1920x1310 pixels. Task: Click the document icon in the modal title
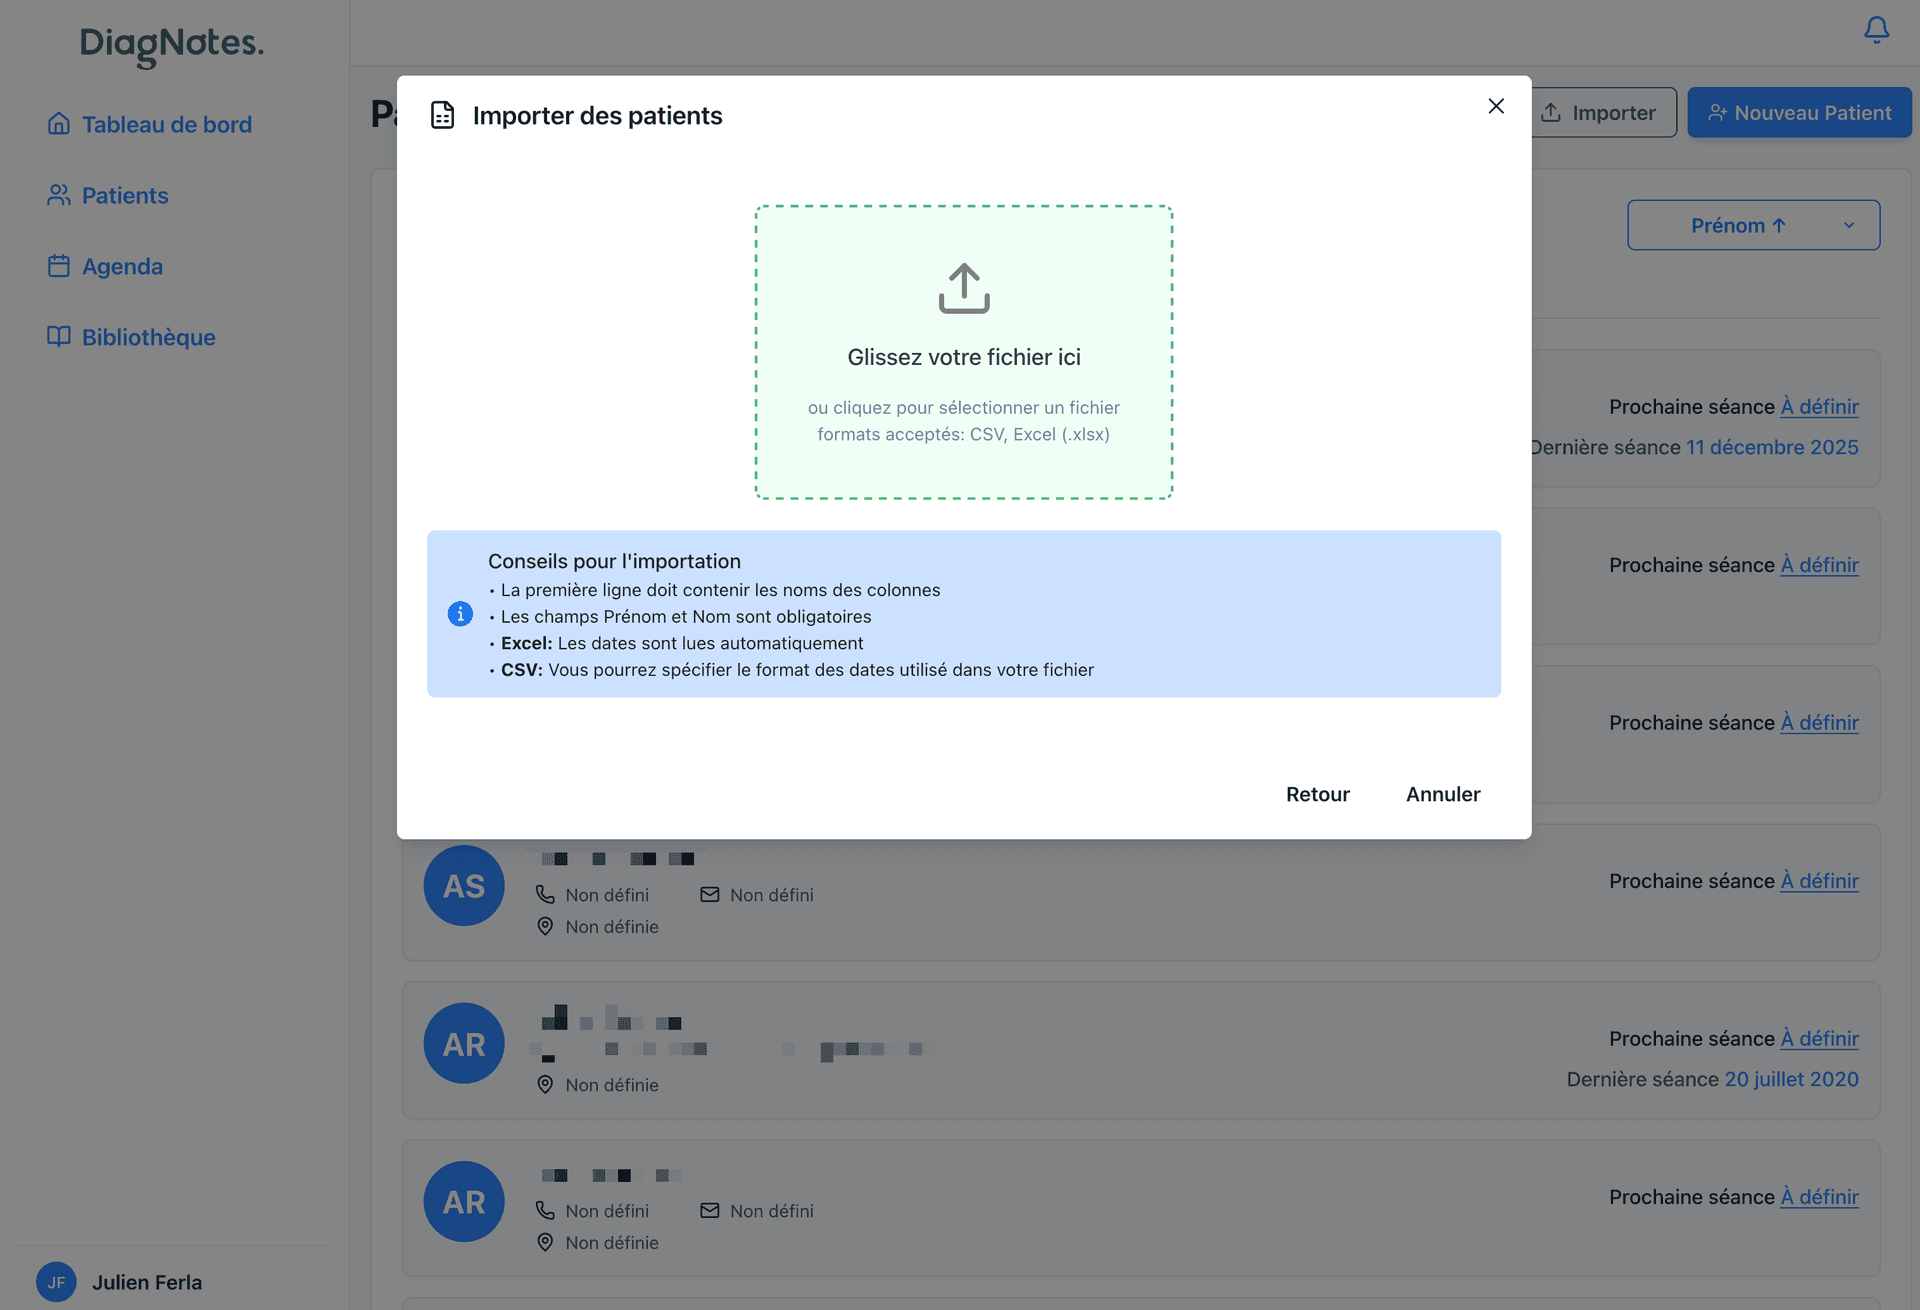click(x=443, y=114)
